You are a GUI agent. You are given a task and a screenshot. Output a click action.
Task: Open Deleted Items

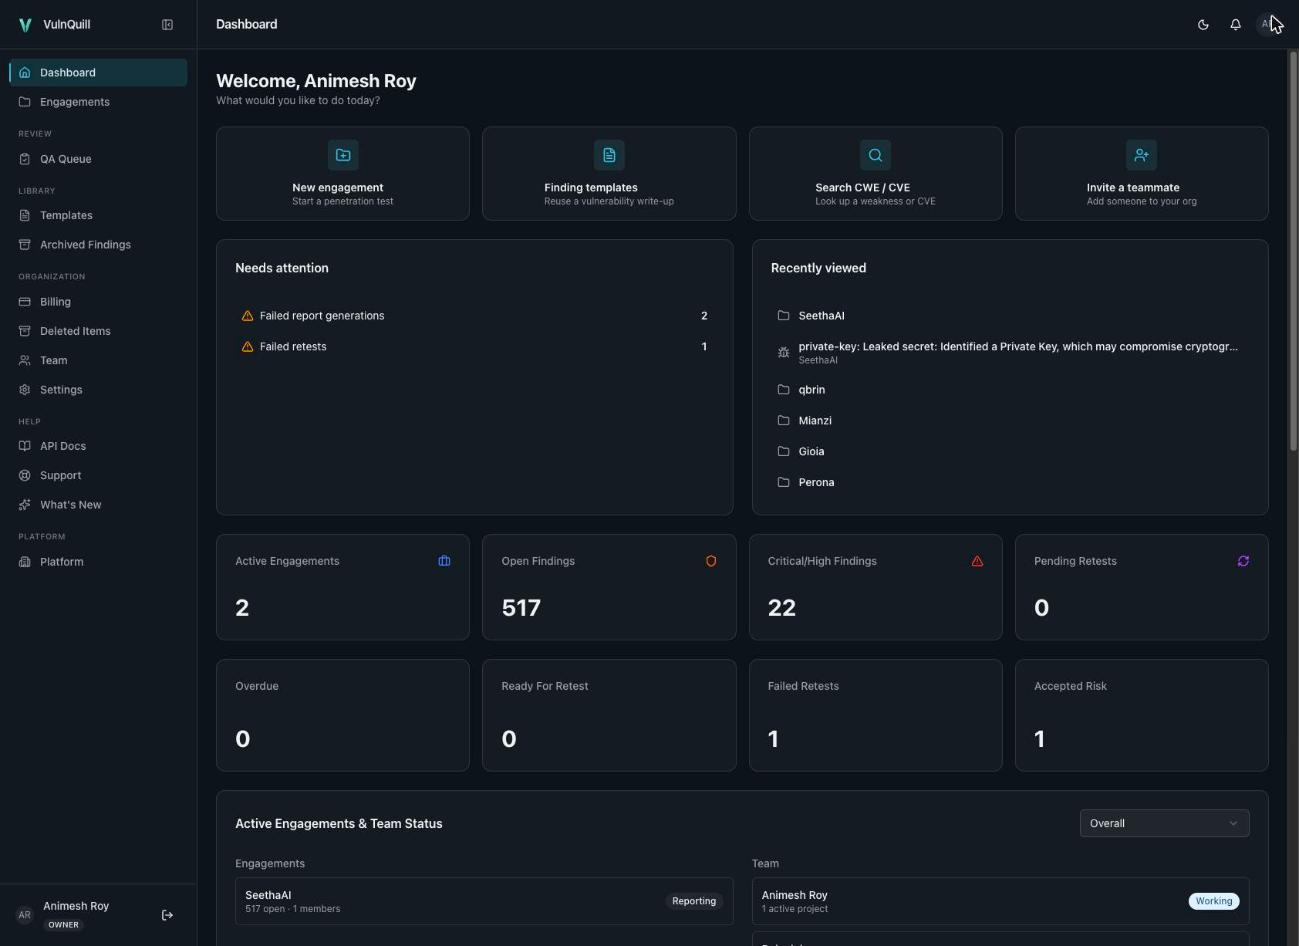98,331
